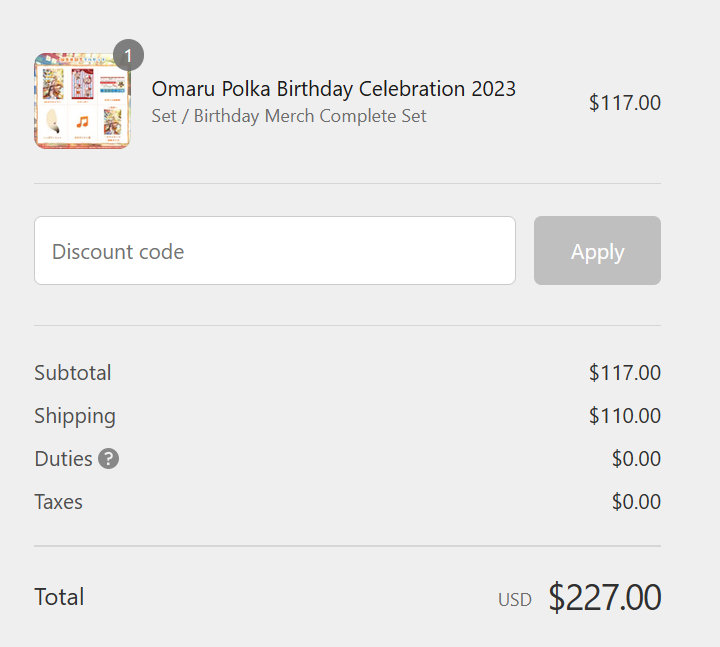This screenshot has width=720, height=647.
Task: Click the total amount $227.00
Action: [x=605, y=597]
